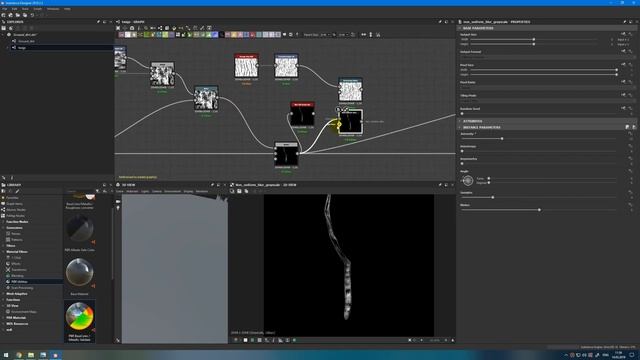Click the pencil icon in the Library toolbar

click(x=17, y=191)
